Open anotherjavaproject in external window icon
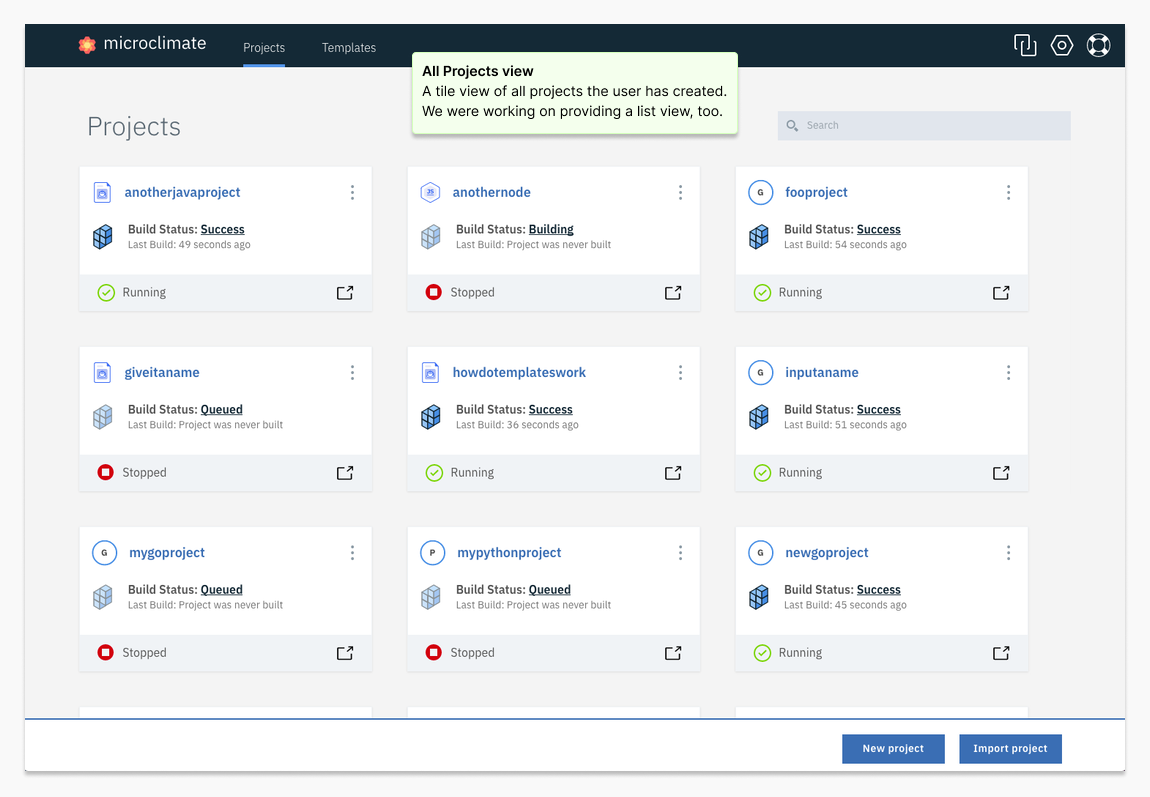1150x797 pixels. tap(345, 293)
